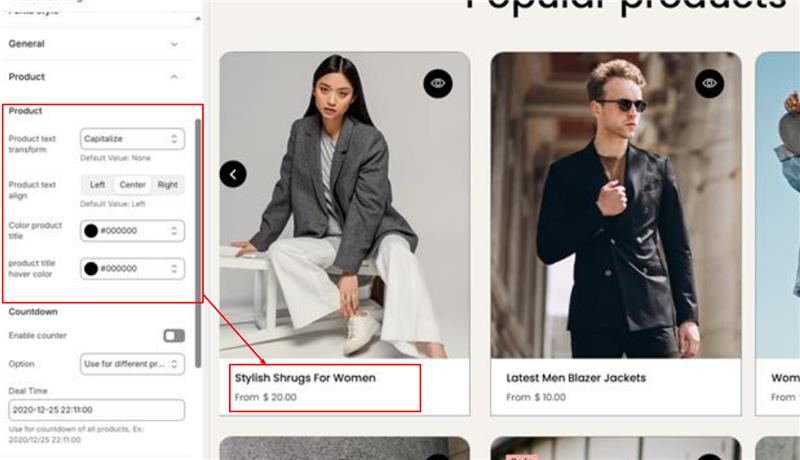The height and width of the screenshot is (460, 800).
Task: Open Latest Men Blazer Jackets product title
Action: (576, 378)
